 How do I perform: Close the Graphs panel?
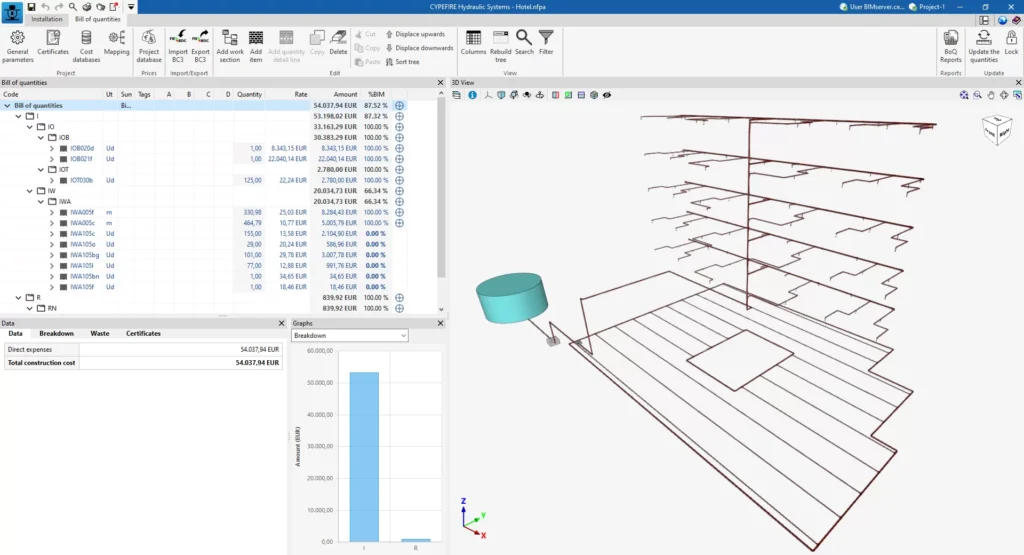coord(440,323)
